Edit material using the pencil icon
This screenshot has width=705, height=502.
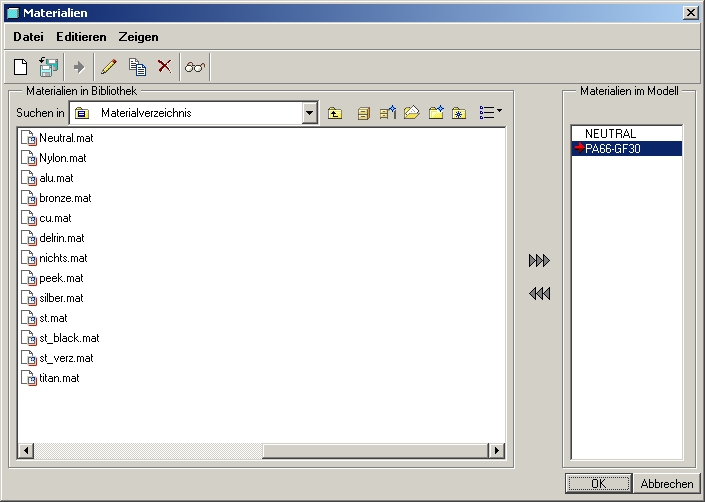[109, 67]
